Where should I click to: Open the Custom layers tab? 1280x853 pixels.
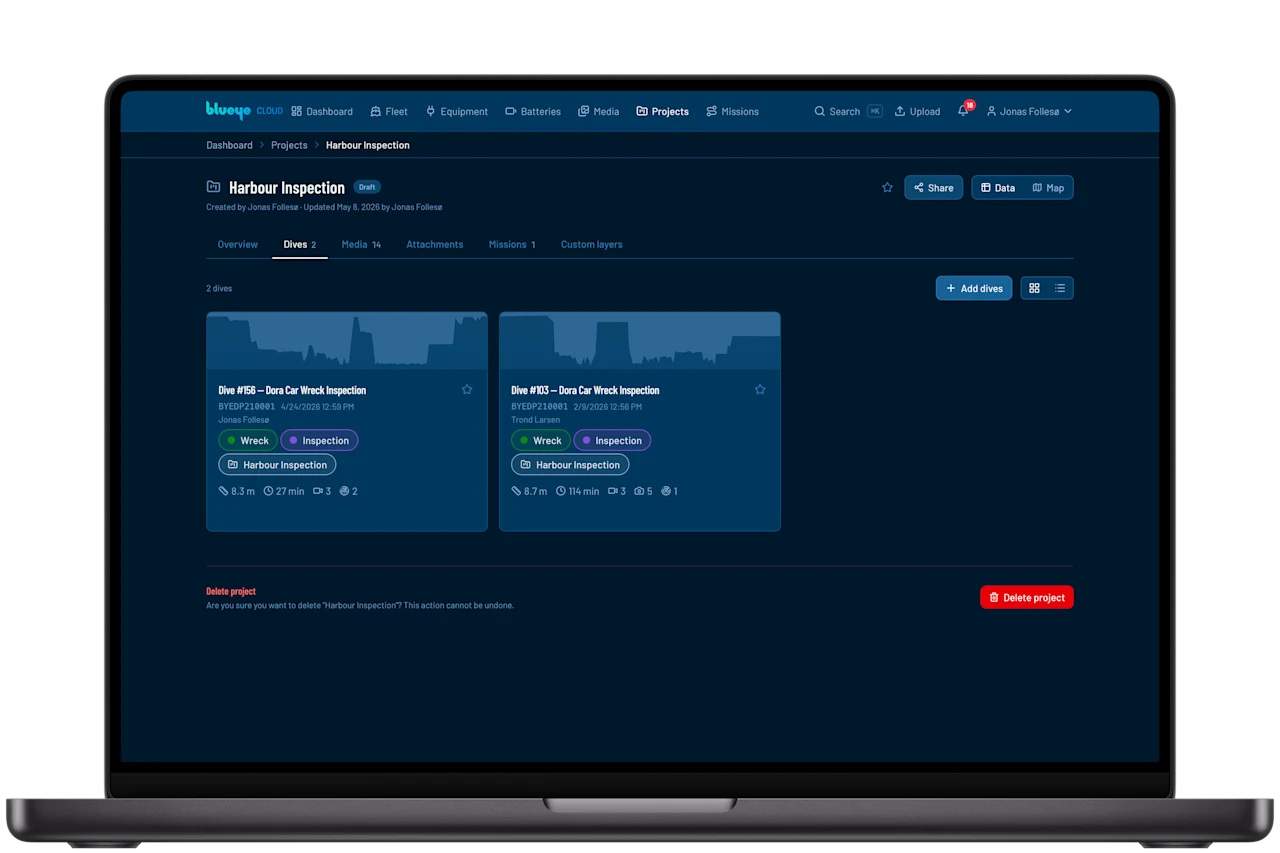[x=591, y=244]
